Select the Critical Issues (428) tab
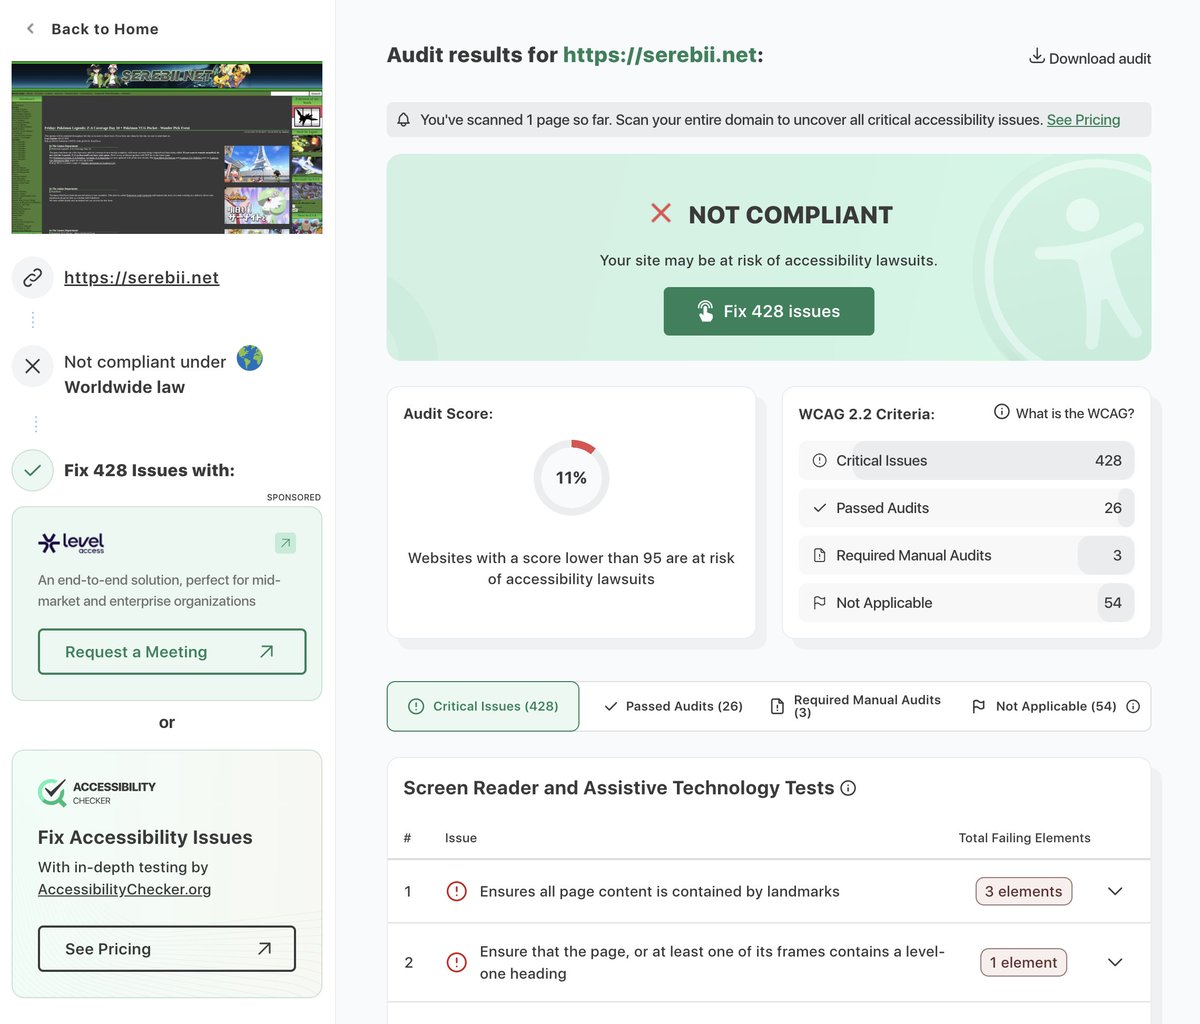Screen dimensions: 1200x1024 pos(483,706)
